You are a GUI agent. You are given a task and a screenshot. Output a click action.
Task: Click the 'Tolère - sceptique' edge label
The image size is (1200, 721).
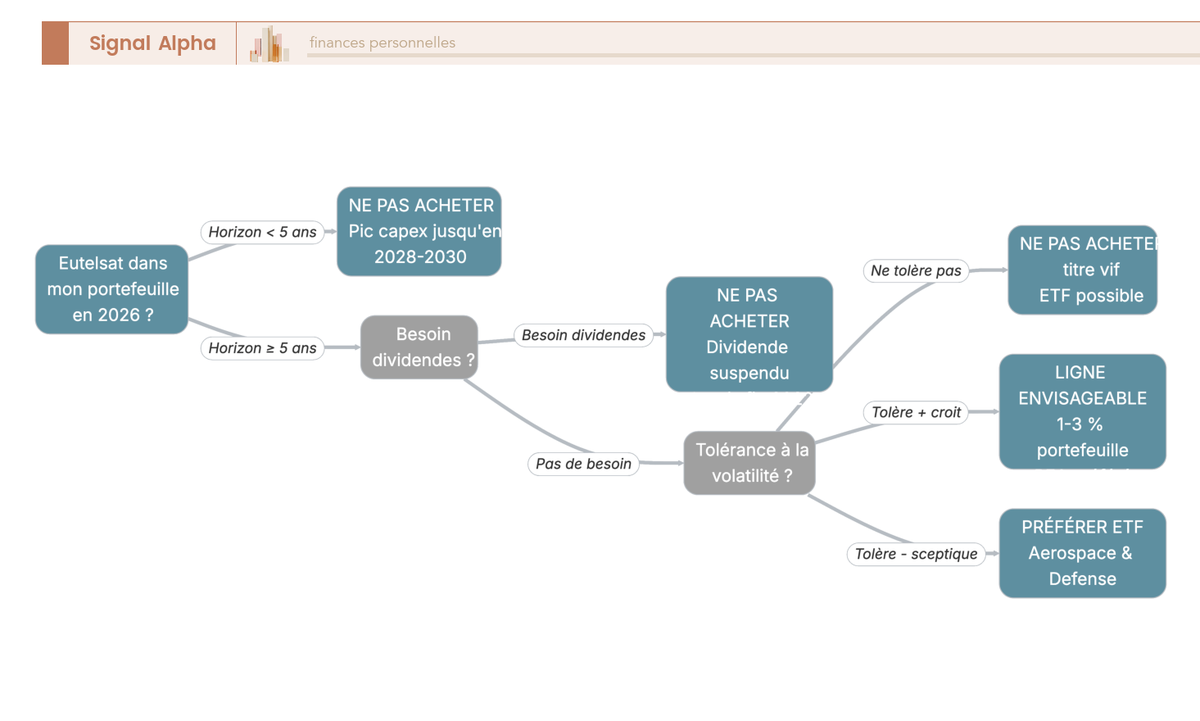tap(916, 553)
